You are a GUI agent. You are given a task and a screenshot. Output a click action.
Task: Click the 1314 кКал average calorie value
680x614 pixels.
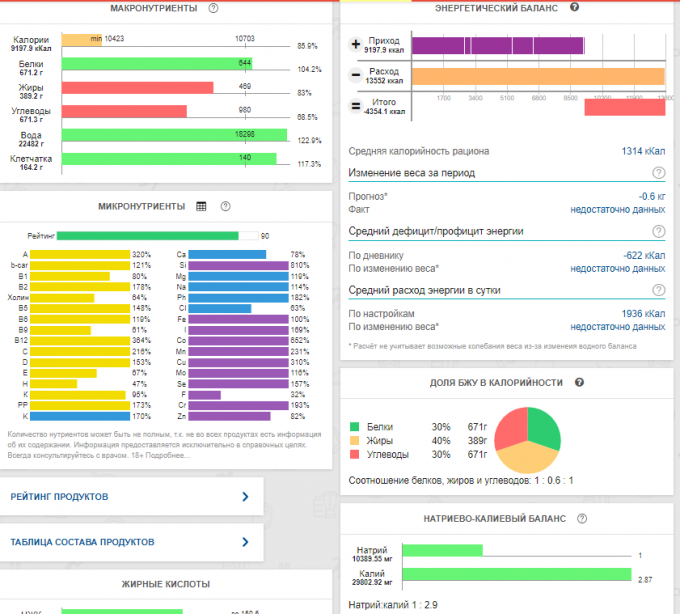pos(643,152)
